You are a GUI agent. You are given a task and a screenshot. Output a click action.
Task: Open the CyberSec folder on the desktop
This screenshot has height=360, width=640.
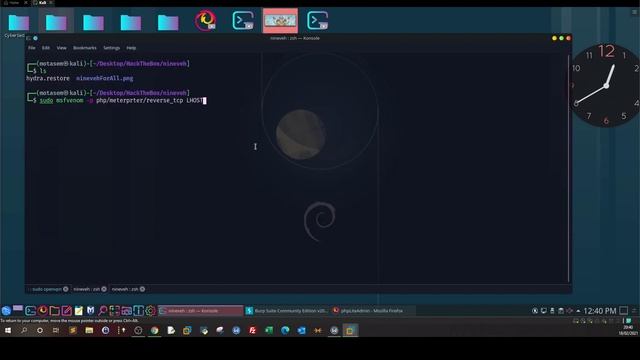[x=19, y=22]
